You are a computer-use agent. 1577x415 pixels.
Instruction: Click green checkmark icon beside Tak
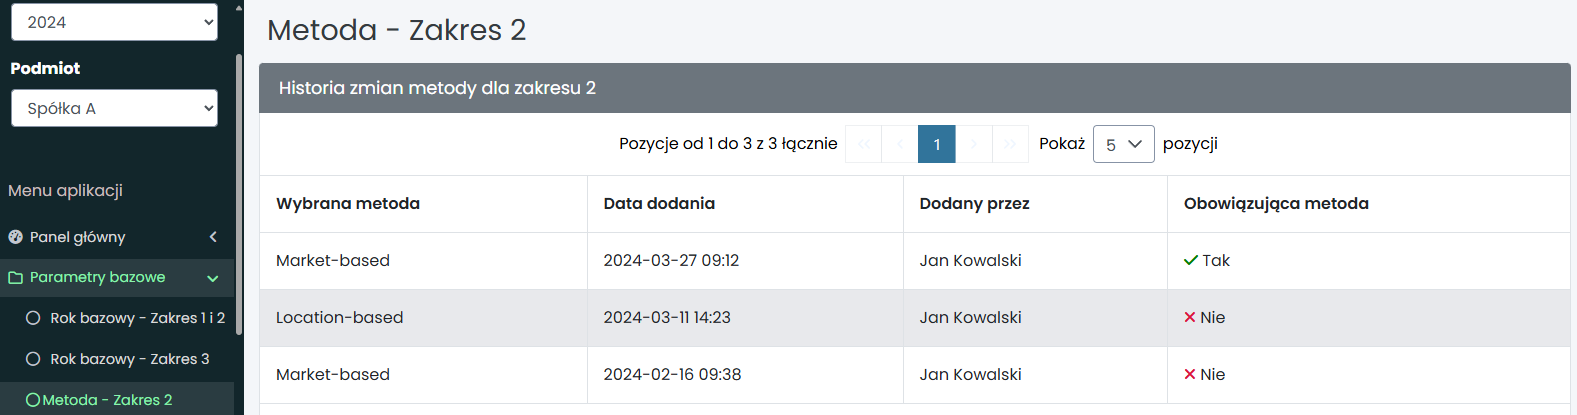(x=1190, y=260)
